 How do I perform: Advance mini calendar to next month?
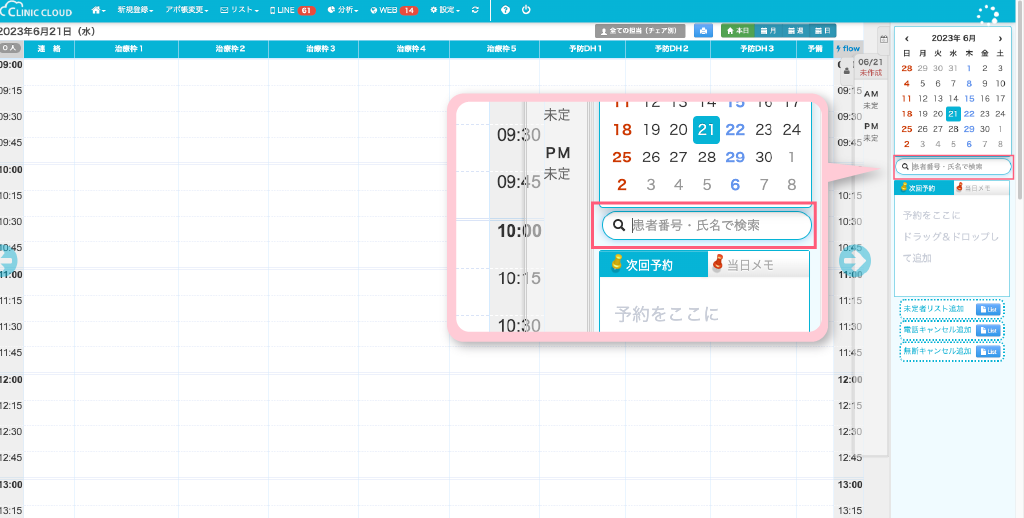(x=1000, y=38)
